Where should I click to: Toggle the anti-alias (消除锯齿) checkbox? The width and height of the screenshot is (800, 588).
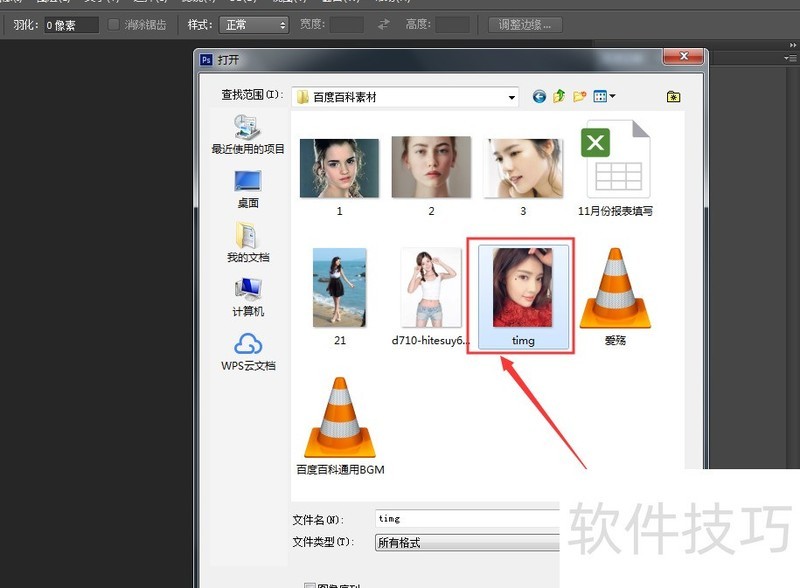click(x=114, y=24)
